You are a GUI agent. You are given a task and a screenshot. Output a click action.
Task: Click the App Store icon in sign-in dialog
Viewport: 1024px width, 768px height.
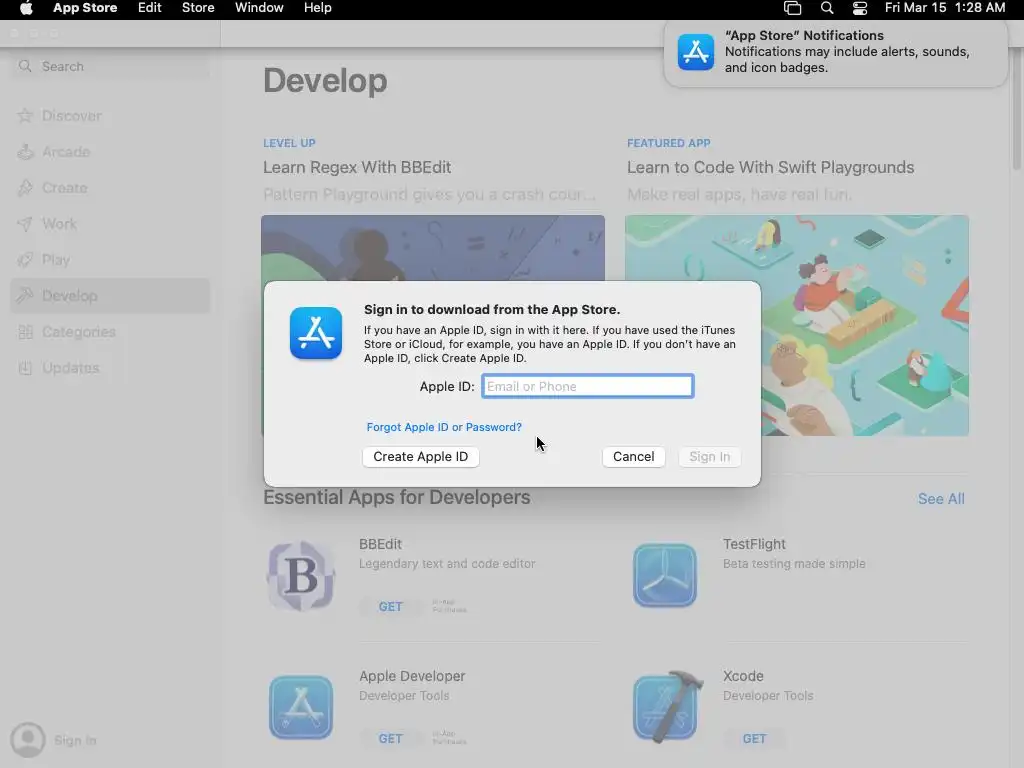pyautogui.click(x=316, y=333)
